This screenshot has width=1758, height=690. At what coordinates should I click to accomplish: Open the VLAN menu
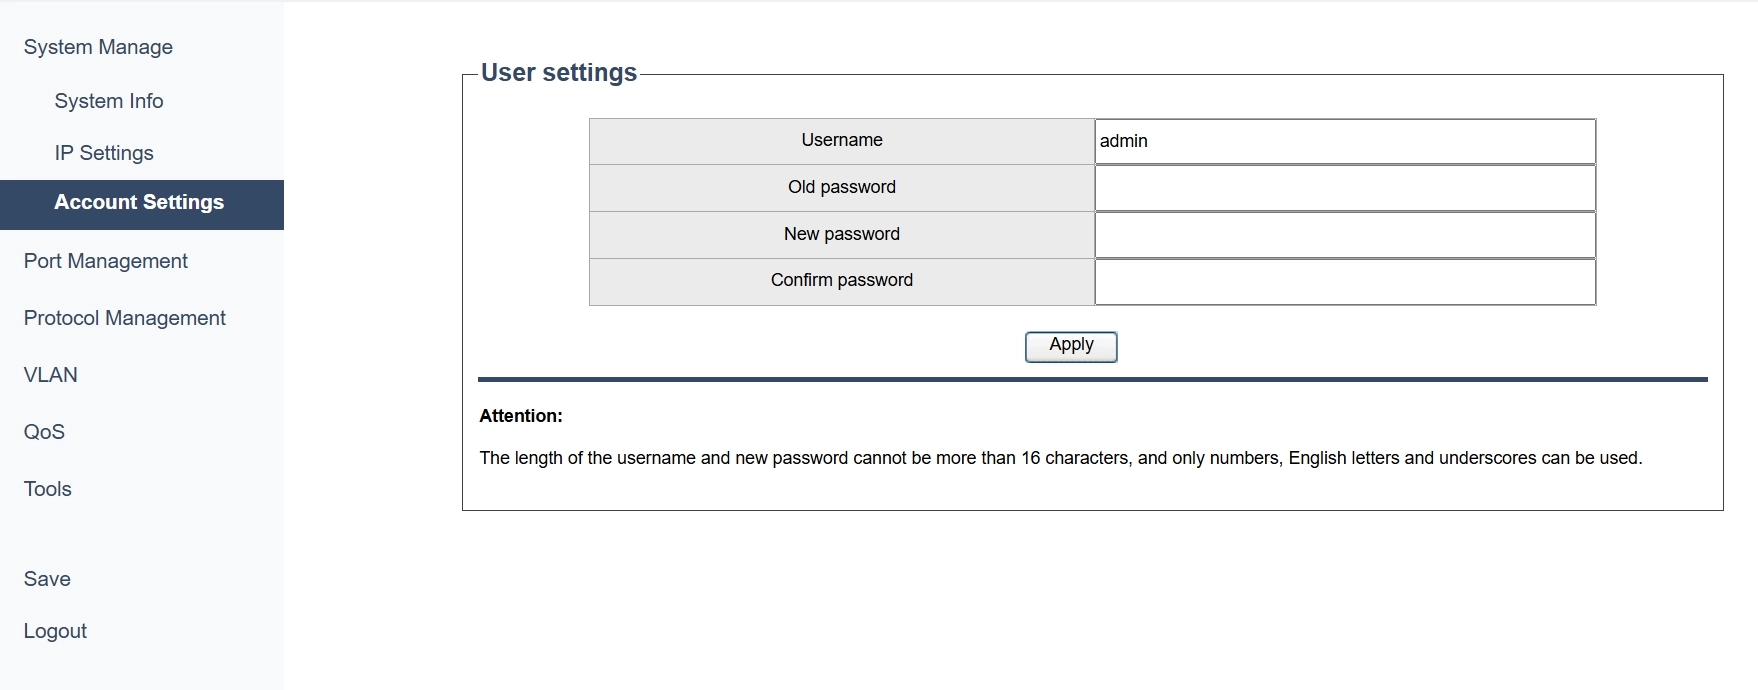(51, 375)
